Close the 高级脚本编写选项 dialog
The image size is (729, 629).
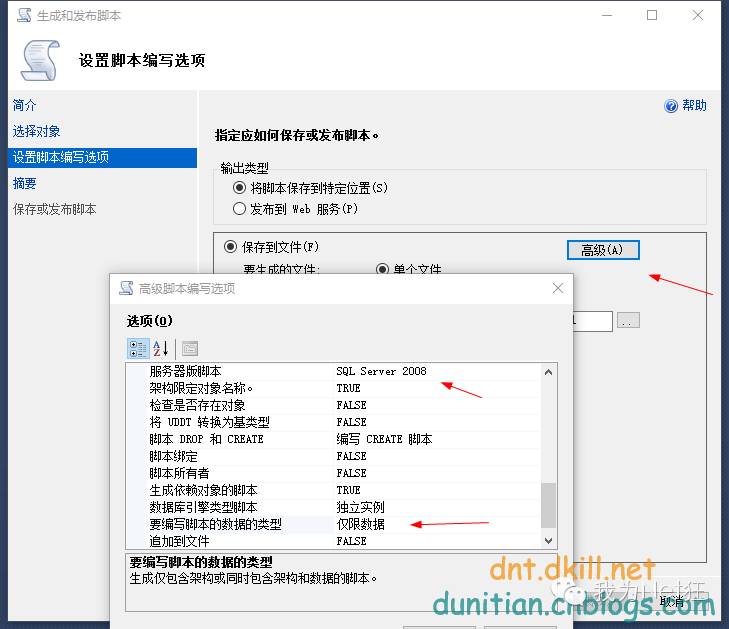click(558, 288)
